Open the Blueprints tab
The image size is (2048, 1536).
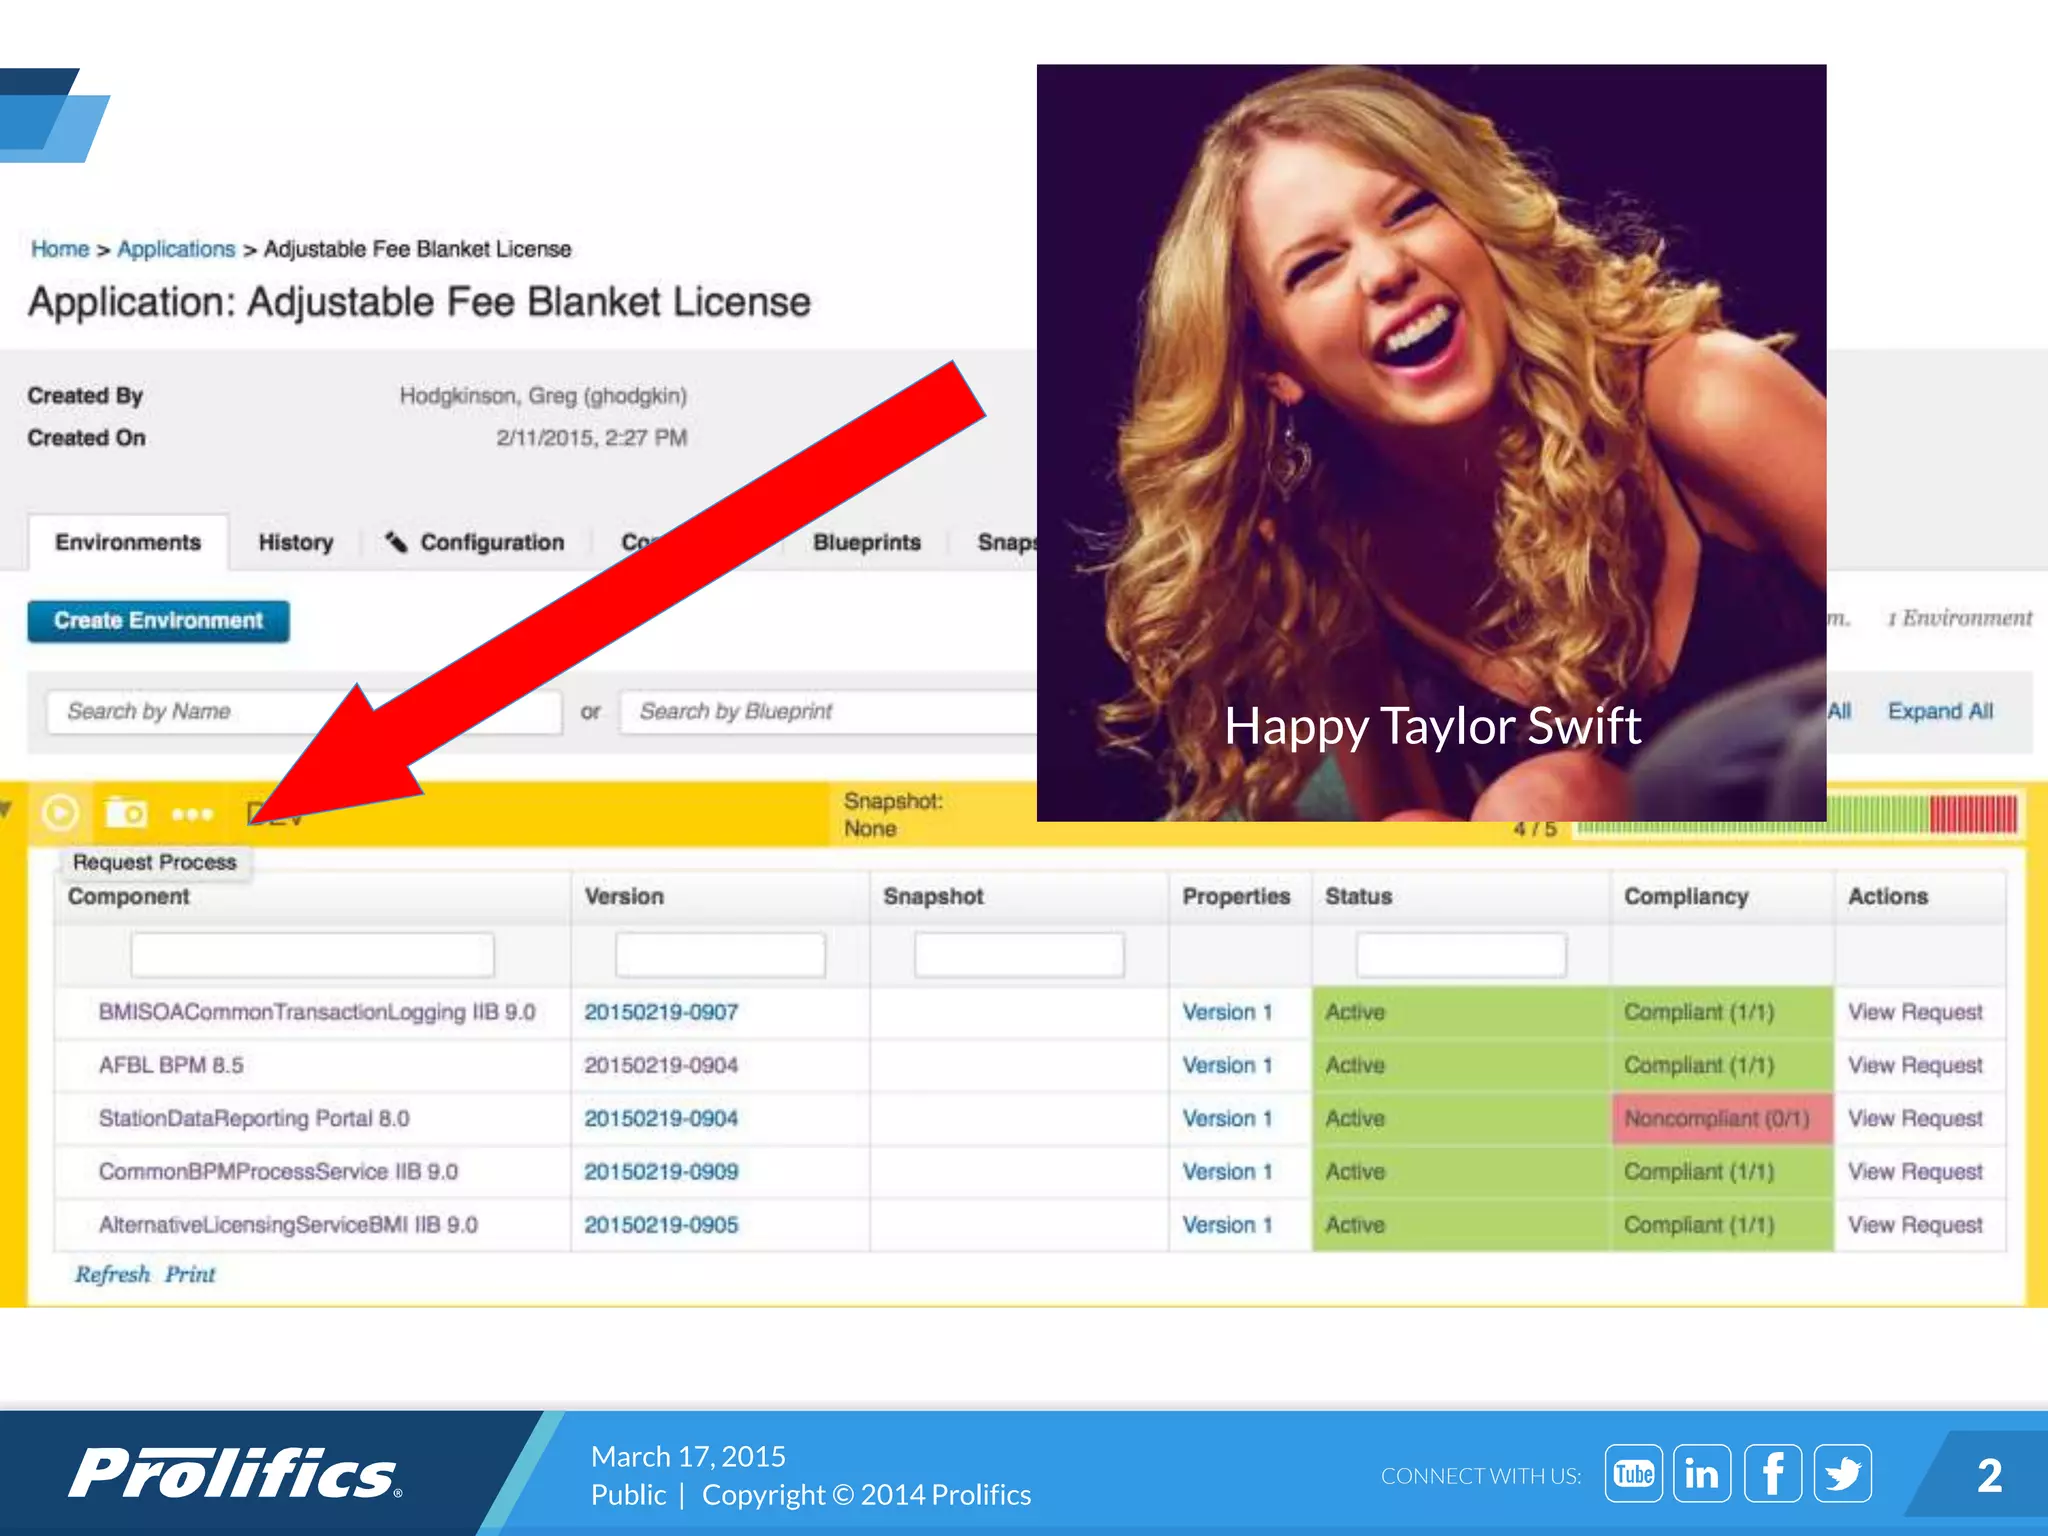[x=866, y=542]
